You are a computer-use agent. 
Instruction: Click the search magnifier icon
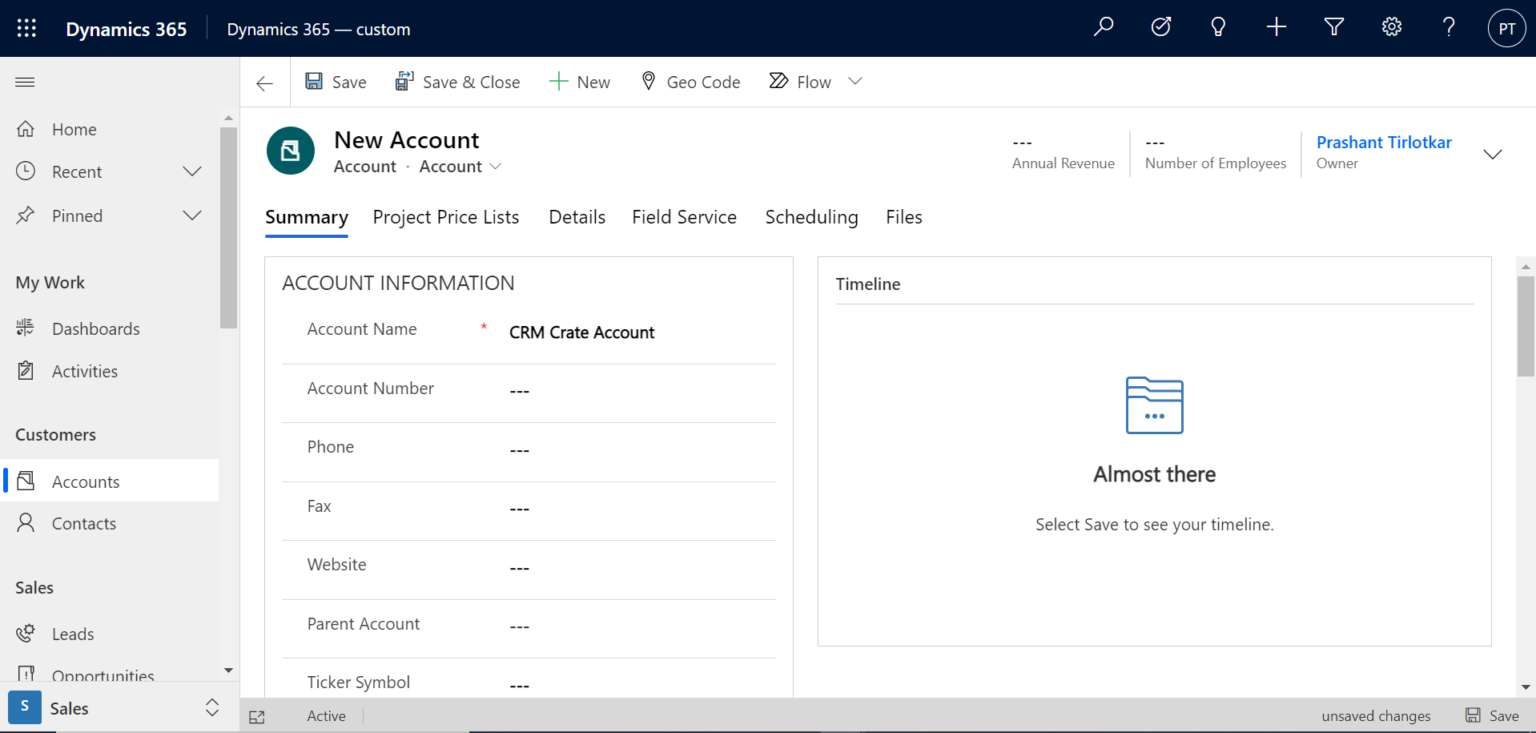tap(1103, 27)
